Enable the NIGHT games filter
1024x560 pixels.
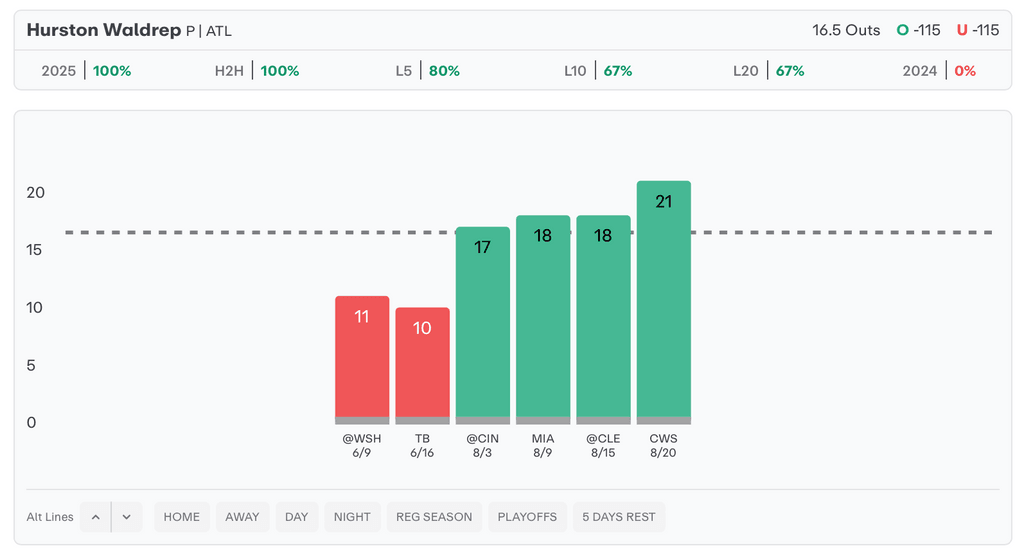[x=352, y=517]
